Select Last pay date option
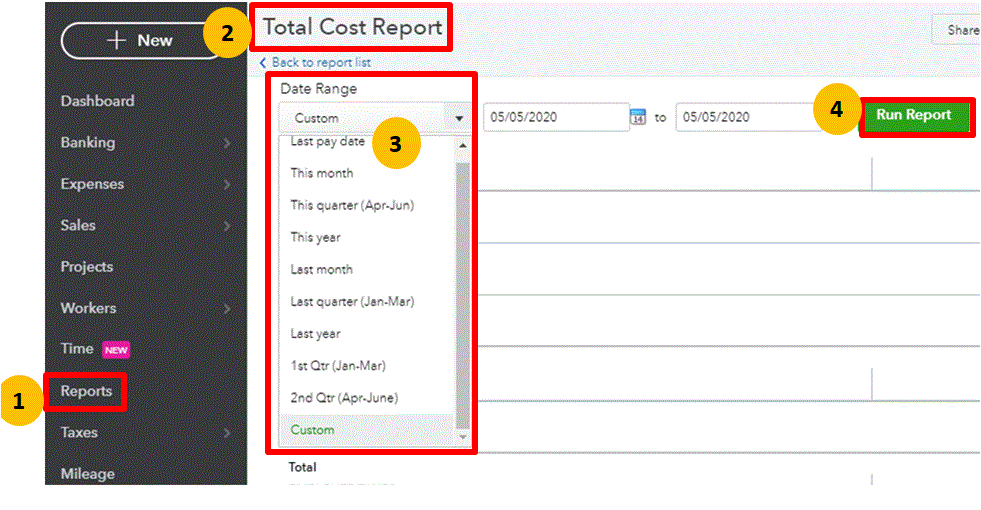 (x=327, y=142)
